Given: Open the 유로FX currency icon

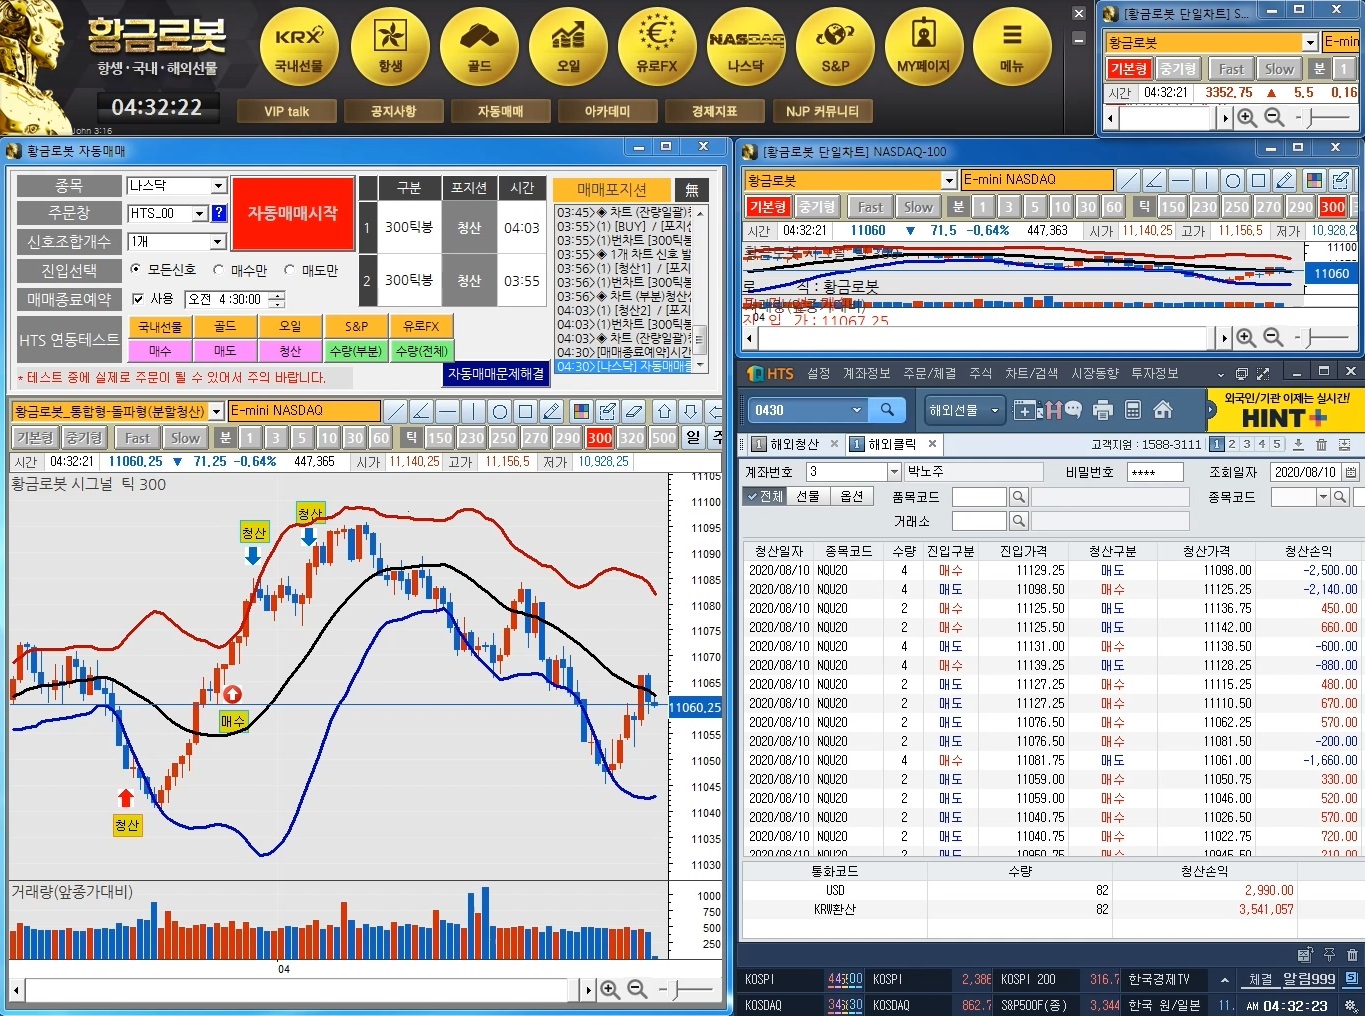Looking at the screenshot, I should coord(657,47).
